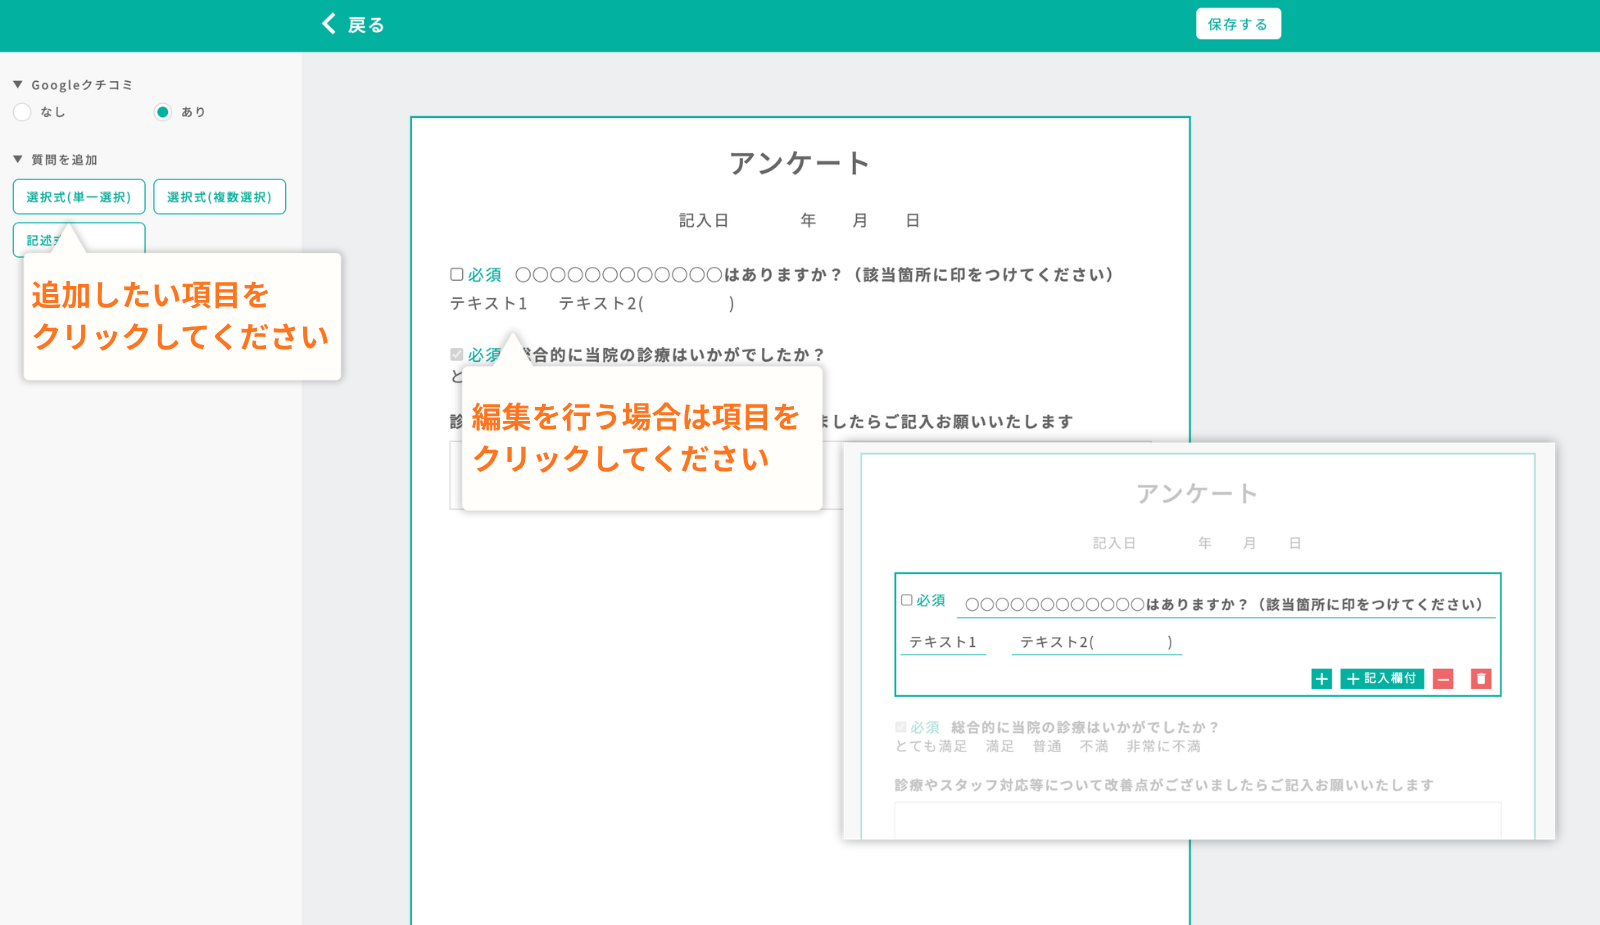This screenshot has height=925, width=1600.
Task: Select the あり radio option
Action: click(162, 112)
